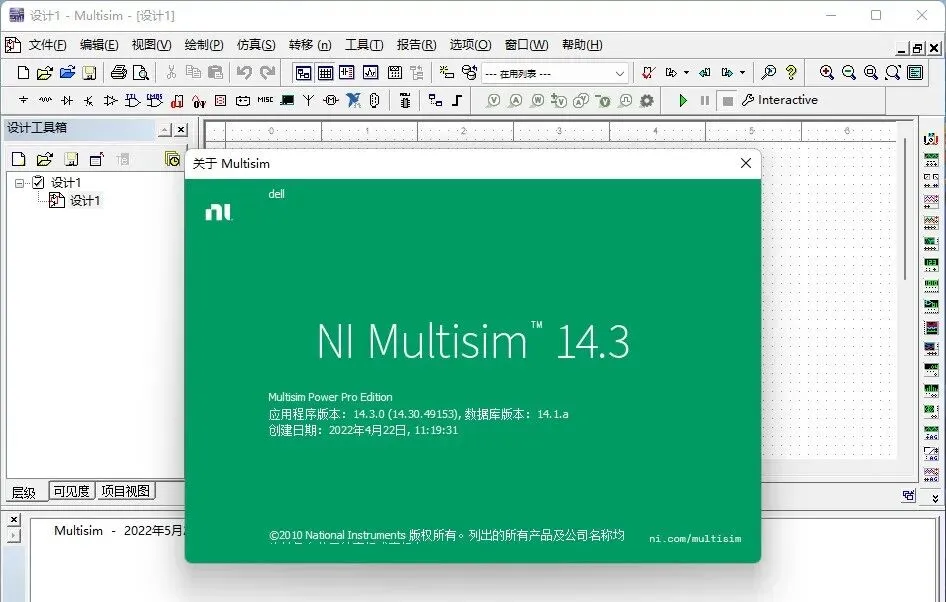
Task: Place Analog op-amp component
Action: (x=110, y=100)
